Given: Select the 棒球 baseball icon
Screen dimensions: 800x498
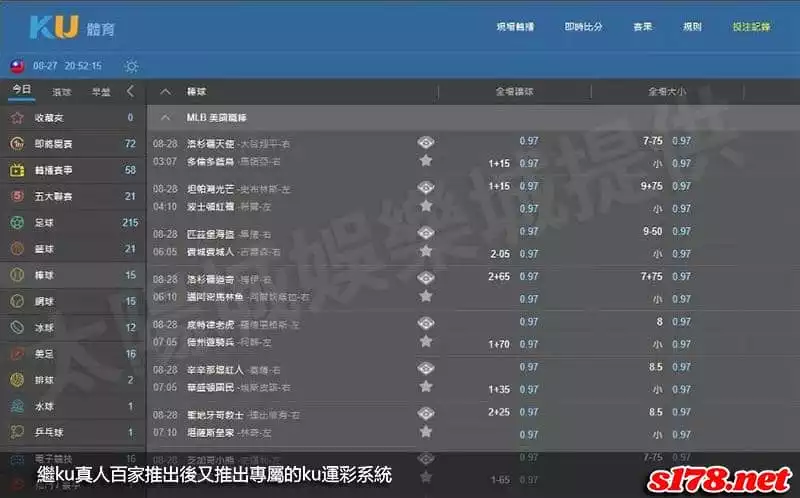Looking at the screenshot, I should pos(17,275).
